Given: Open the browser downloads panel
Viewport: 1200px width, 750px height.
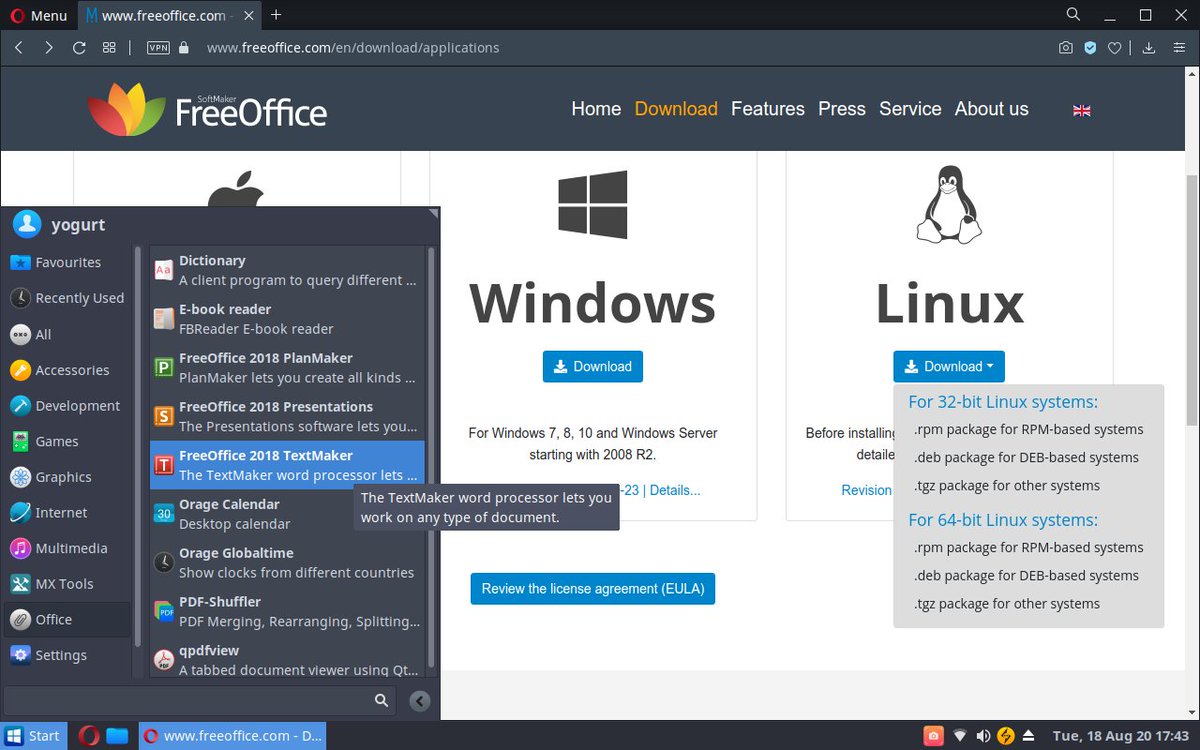Looking at the screenshot, I should (1149, 47).
